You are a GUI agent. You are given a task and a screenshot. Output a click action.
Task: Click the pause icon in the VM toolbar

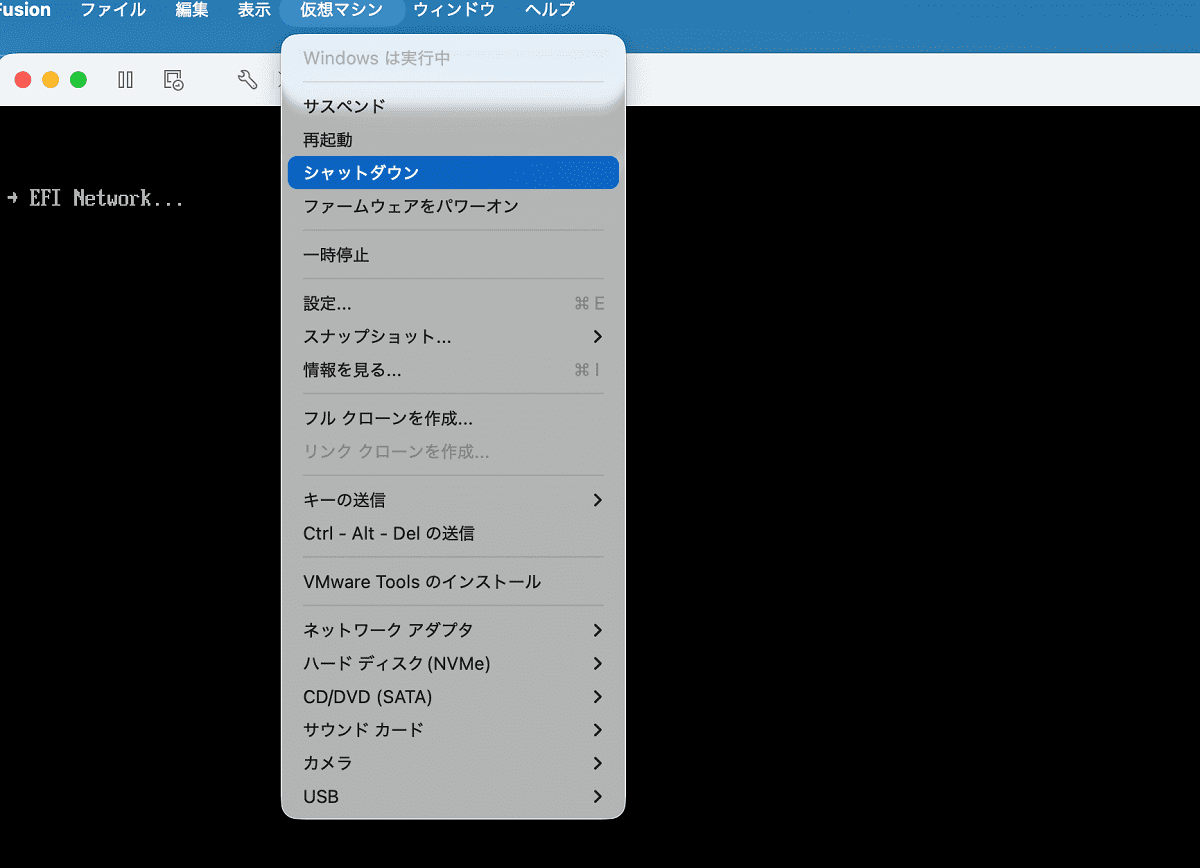126,80
